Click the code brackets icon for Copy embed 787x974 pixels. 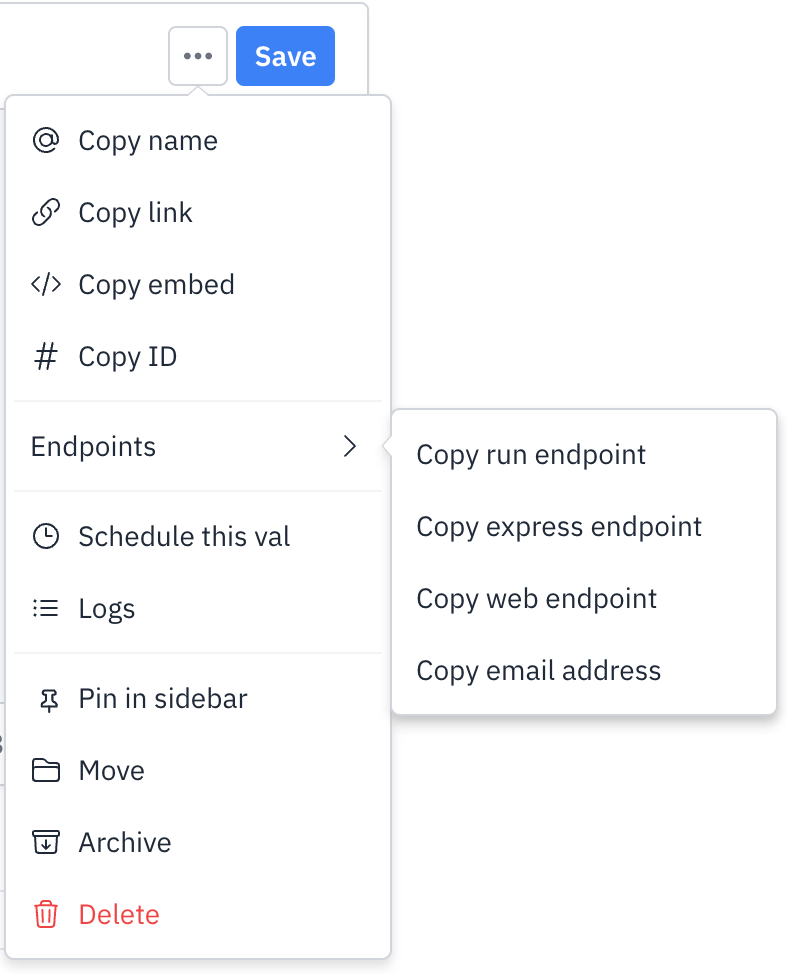pyautogui.click(x=46, y=284)
